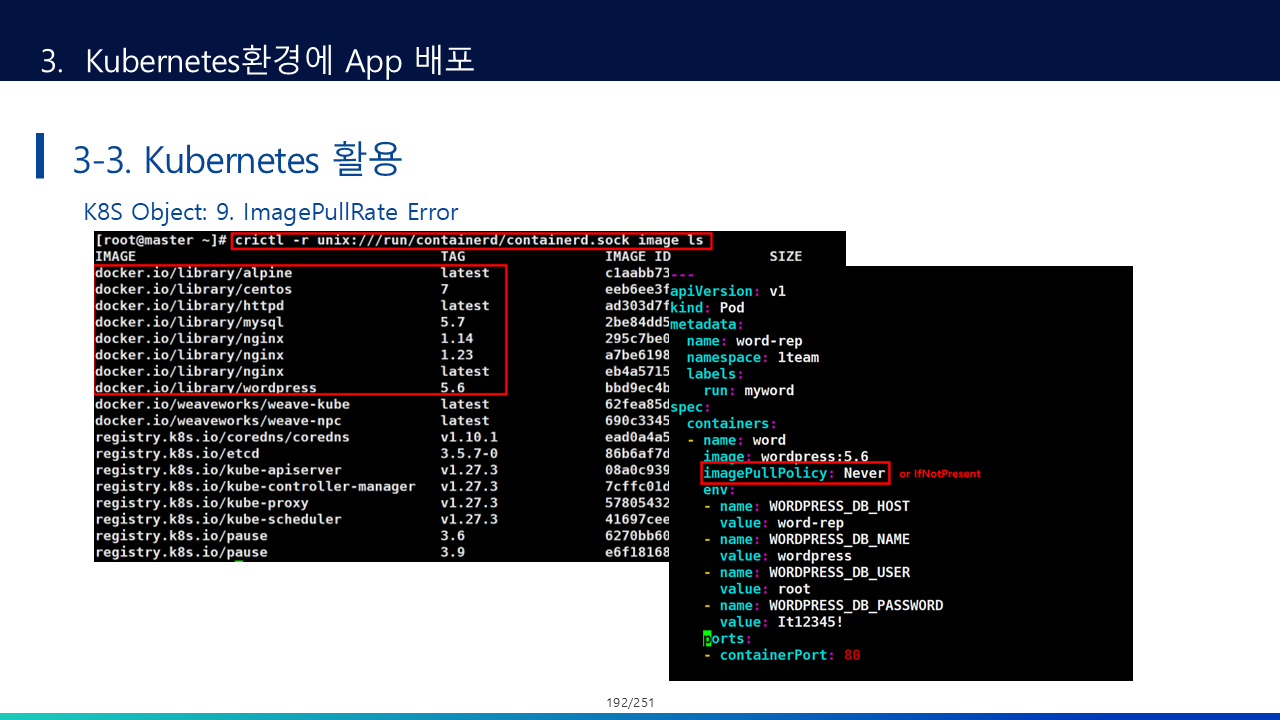Click the pause image tag "3.6"
Image resolution: width=1280 pixels, height=720 pixels.
(x=453, y=536)
